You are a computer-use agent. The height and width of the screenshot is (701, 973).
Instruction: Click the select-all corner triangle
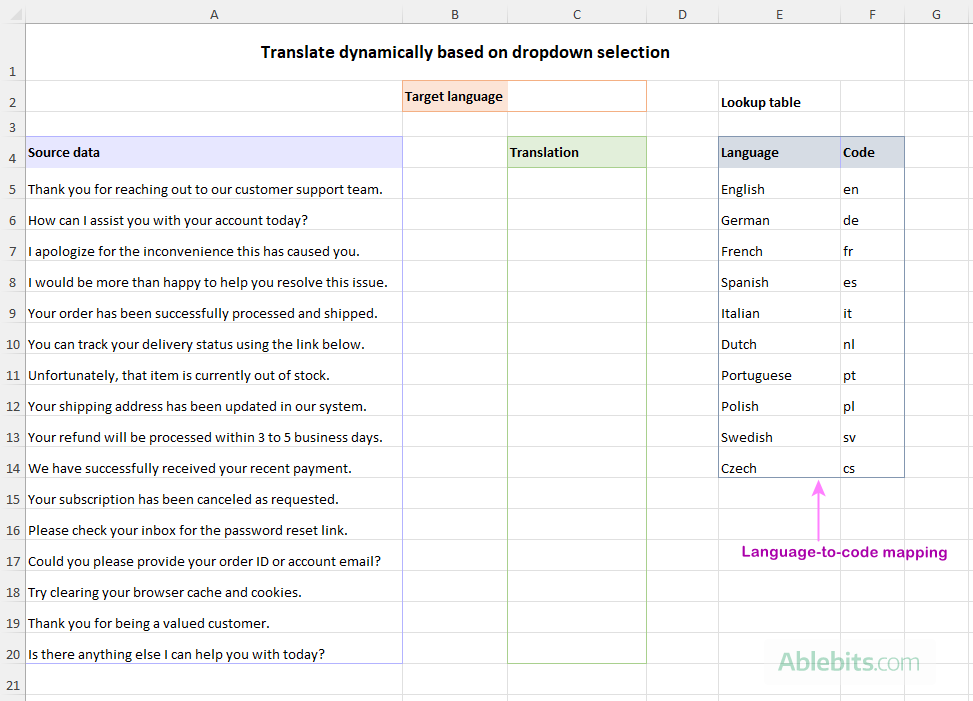16,14
